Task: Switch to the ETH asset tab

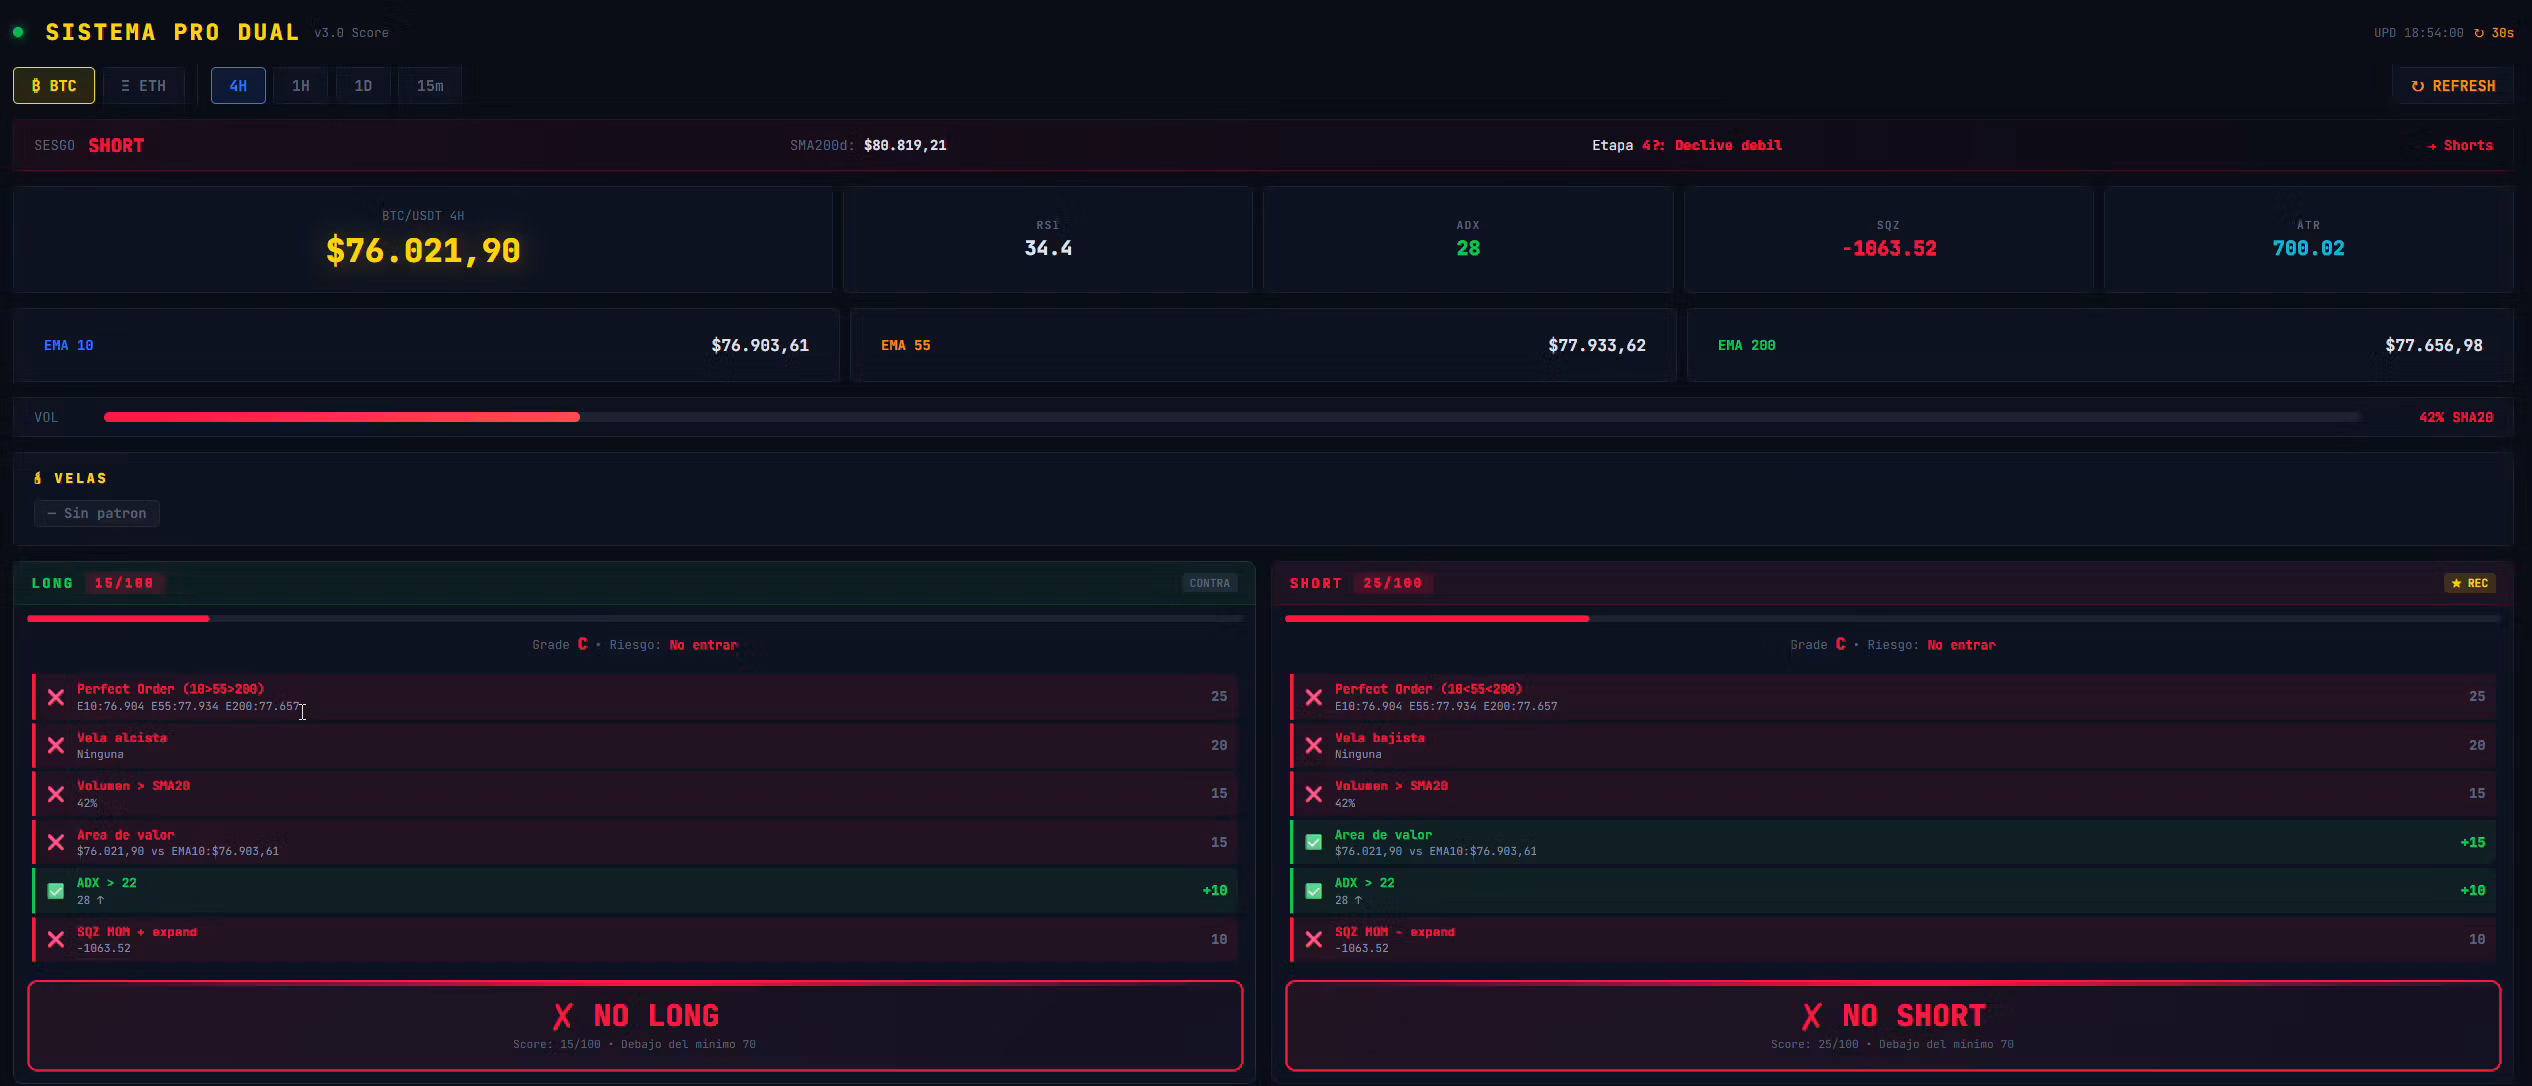Action: (x=144, y=86)
